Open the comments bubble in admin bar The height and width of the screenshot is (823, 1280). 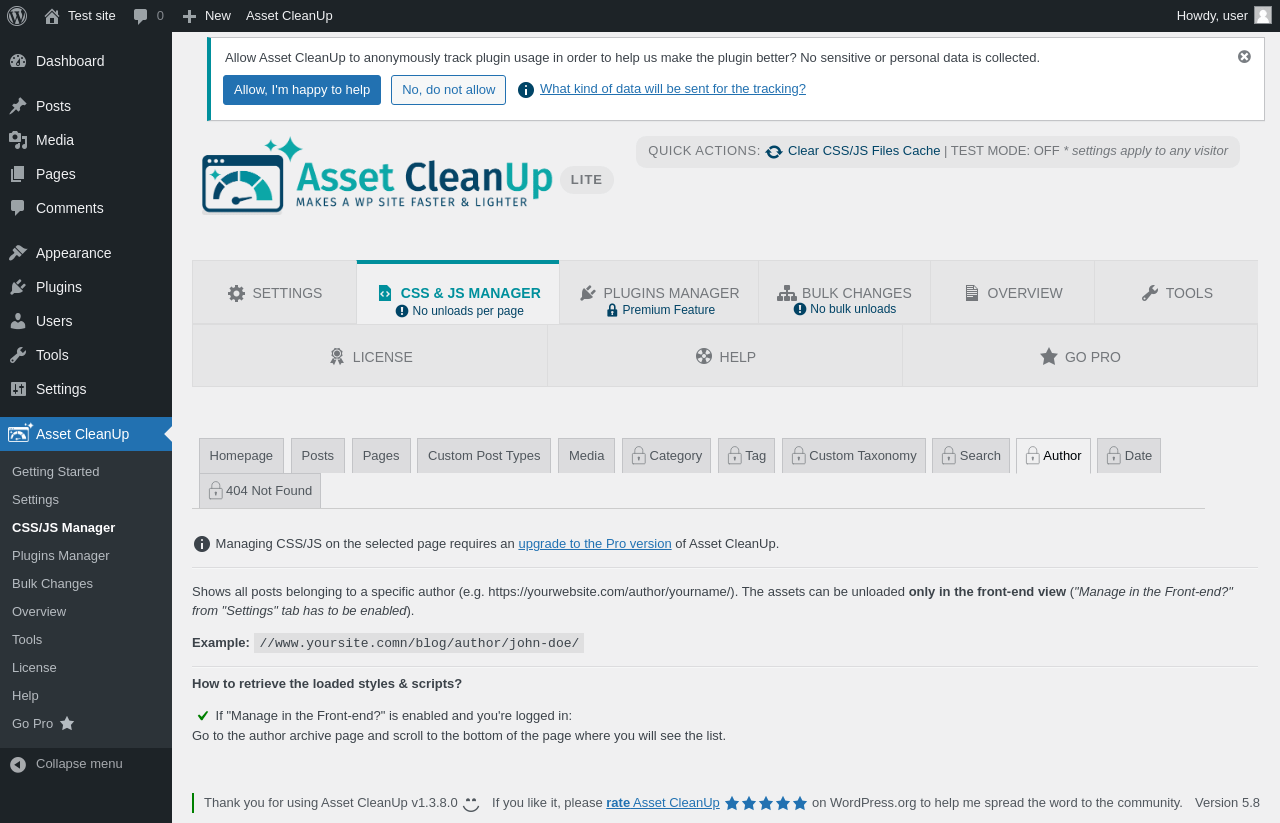pos(141,16)
